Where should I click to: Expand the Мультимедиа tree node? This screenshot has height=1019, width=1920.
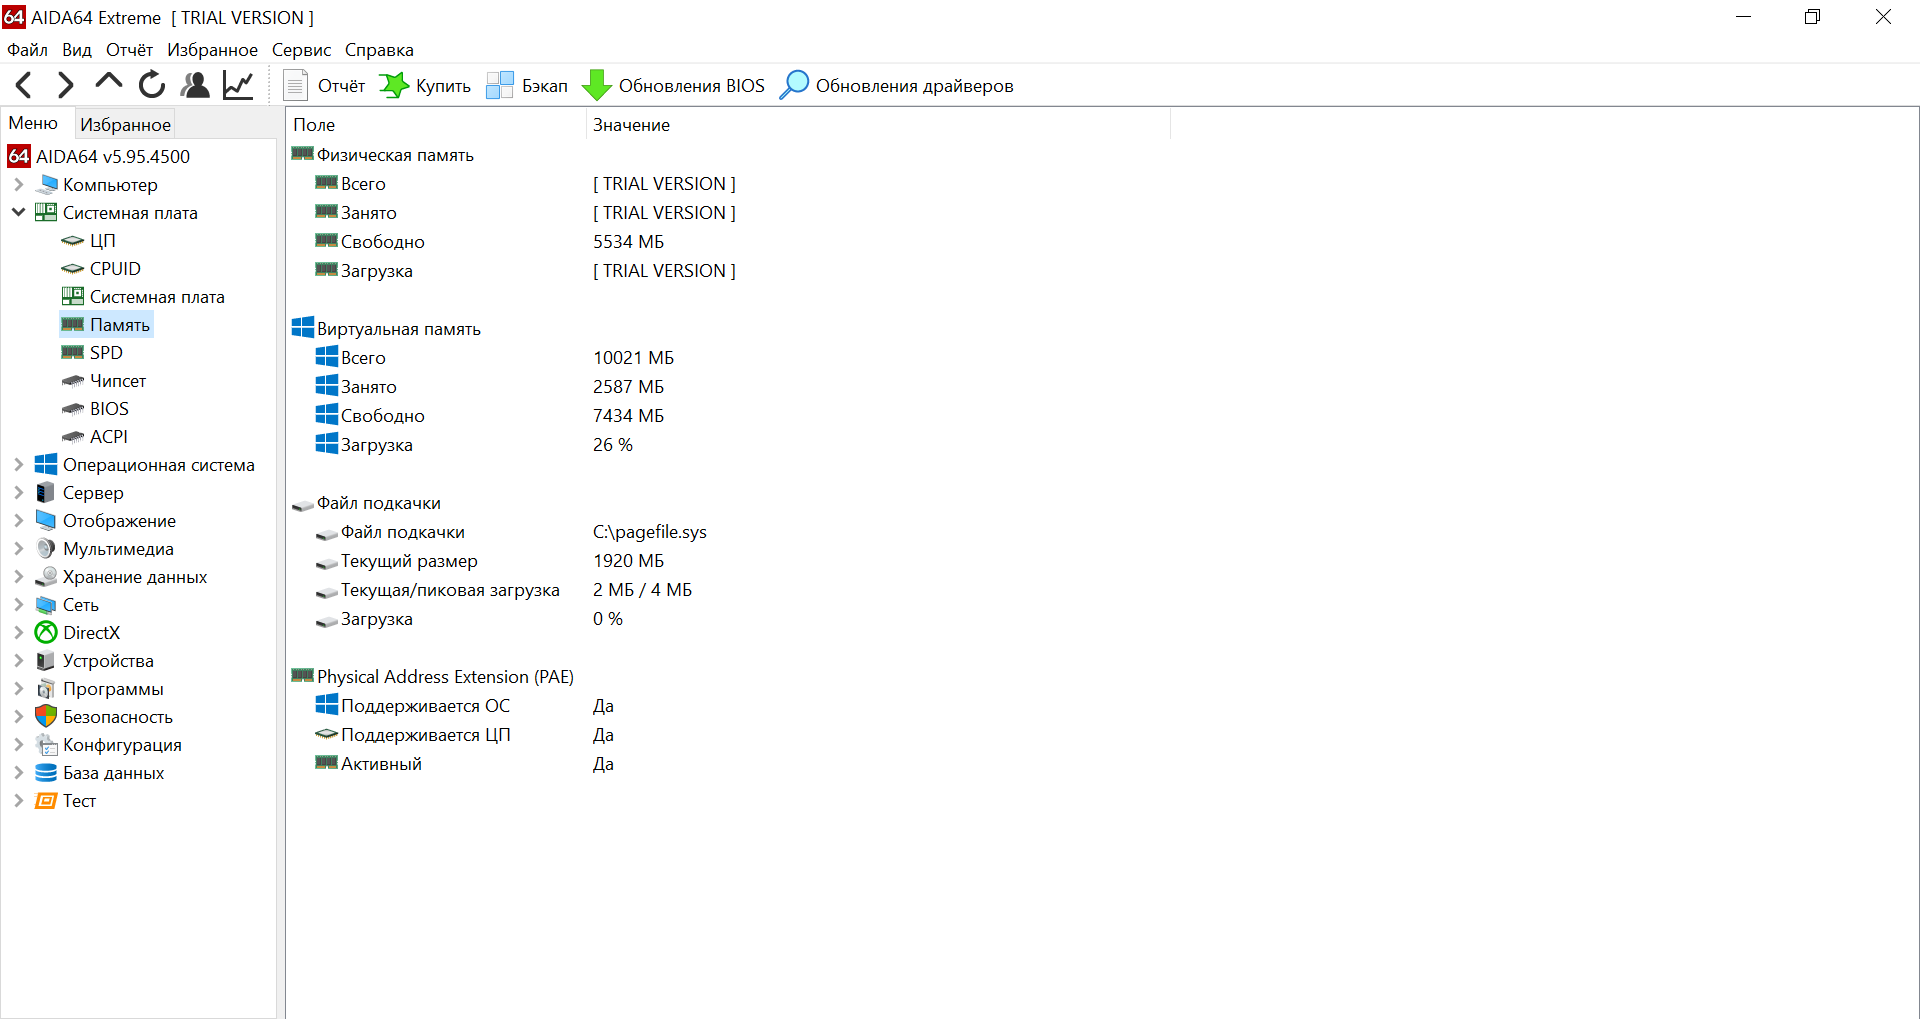18,548
